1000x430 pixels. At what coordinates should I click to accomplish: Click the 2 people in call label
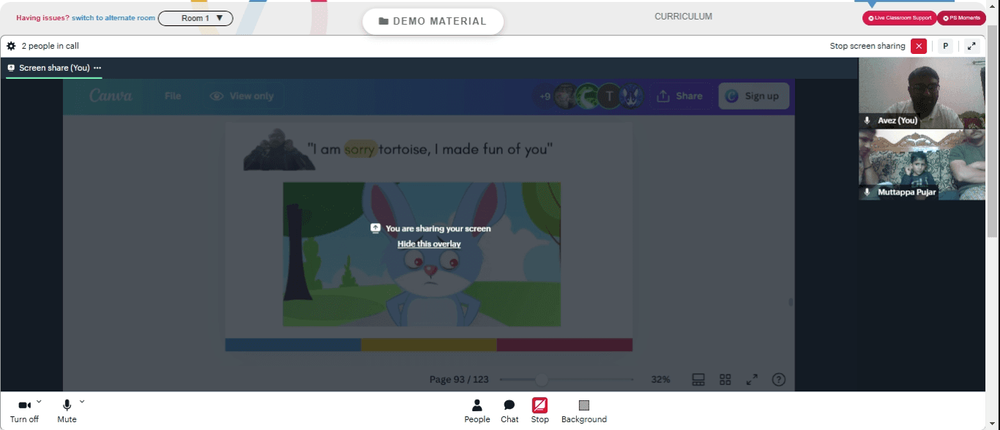pos(50,46)
